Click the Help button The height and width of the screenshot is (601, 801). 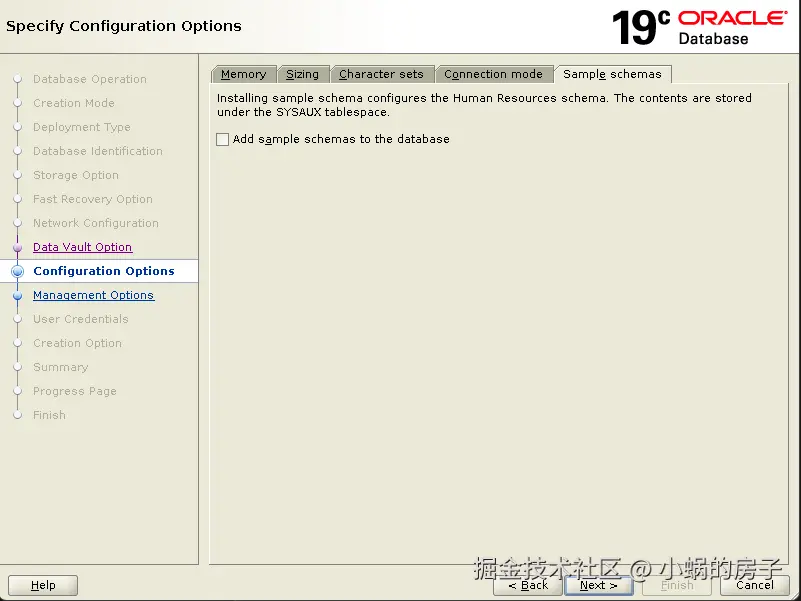click(43, 585)
